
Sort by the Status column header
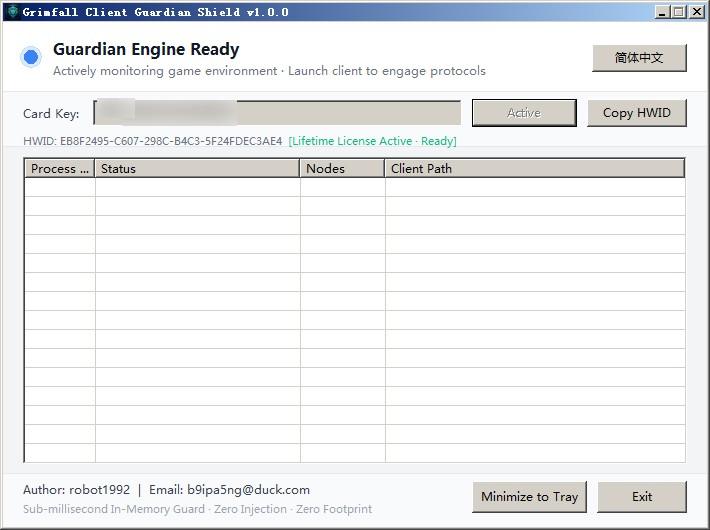click(197, 169)
